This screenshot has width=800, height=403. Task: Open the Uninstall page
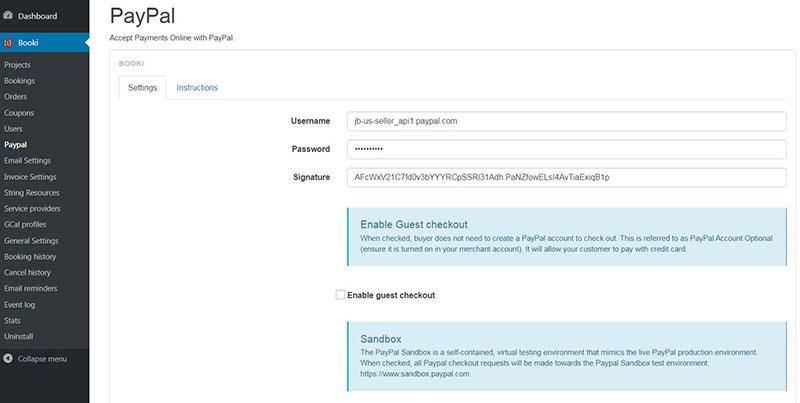point(18,337)
